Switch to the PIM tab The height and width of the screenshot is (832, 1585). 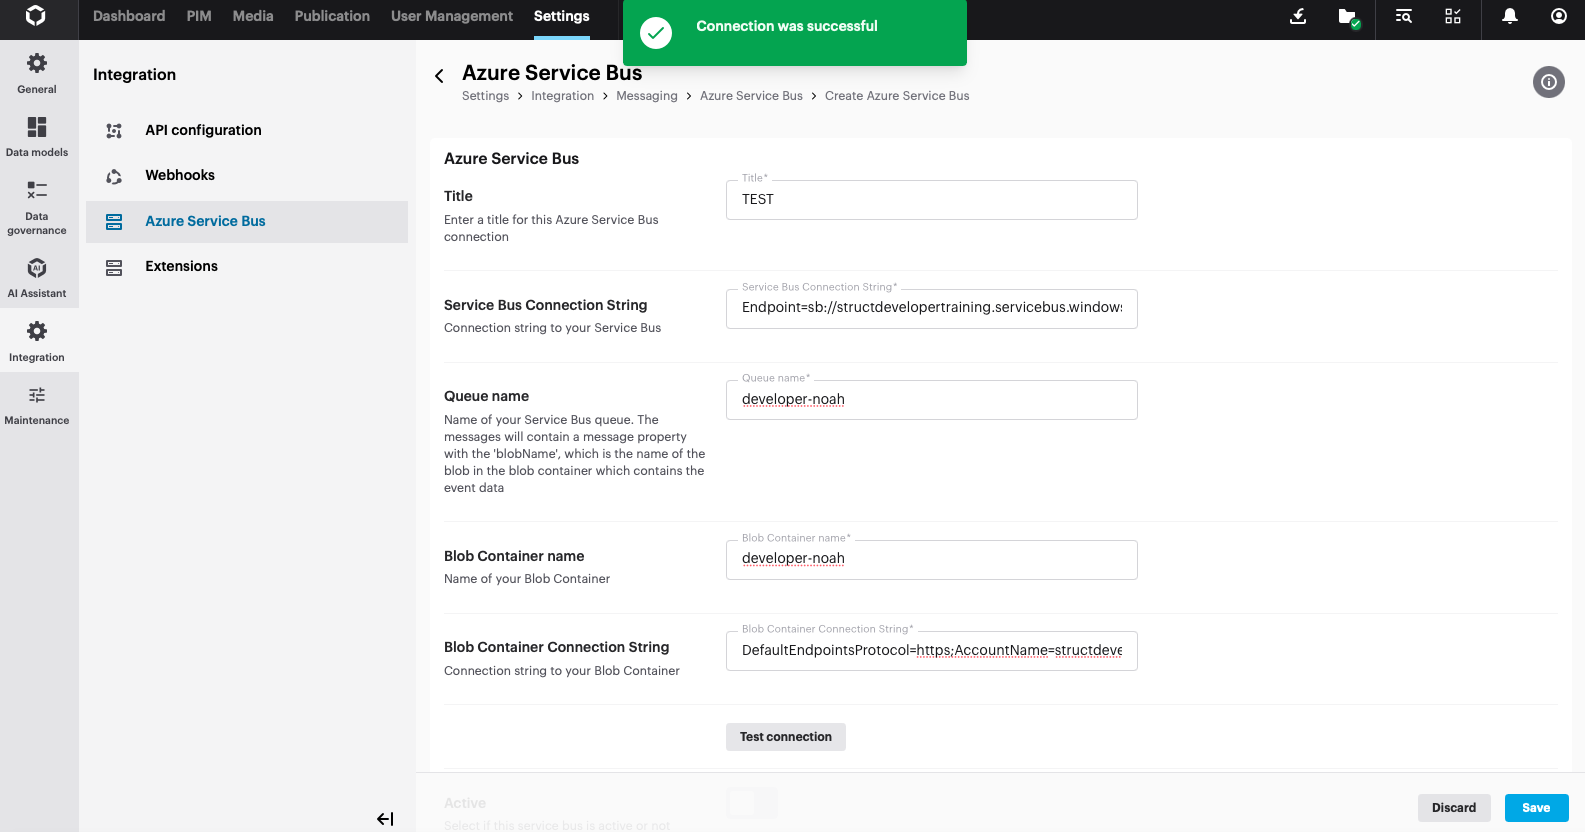tap(199, 16)
